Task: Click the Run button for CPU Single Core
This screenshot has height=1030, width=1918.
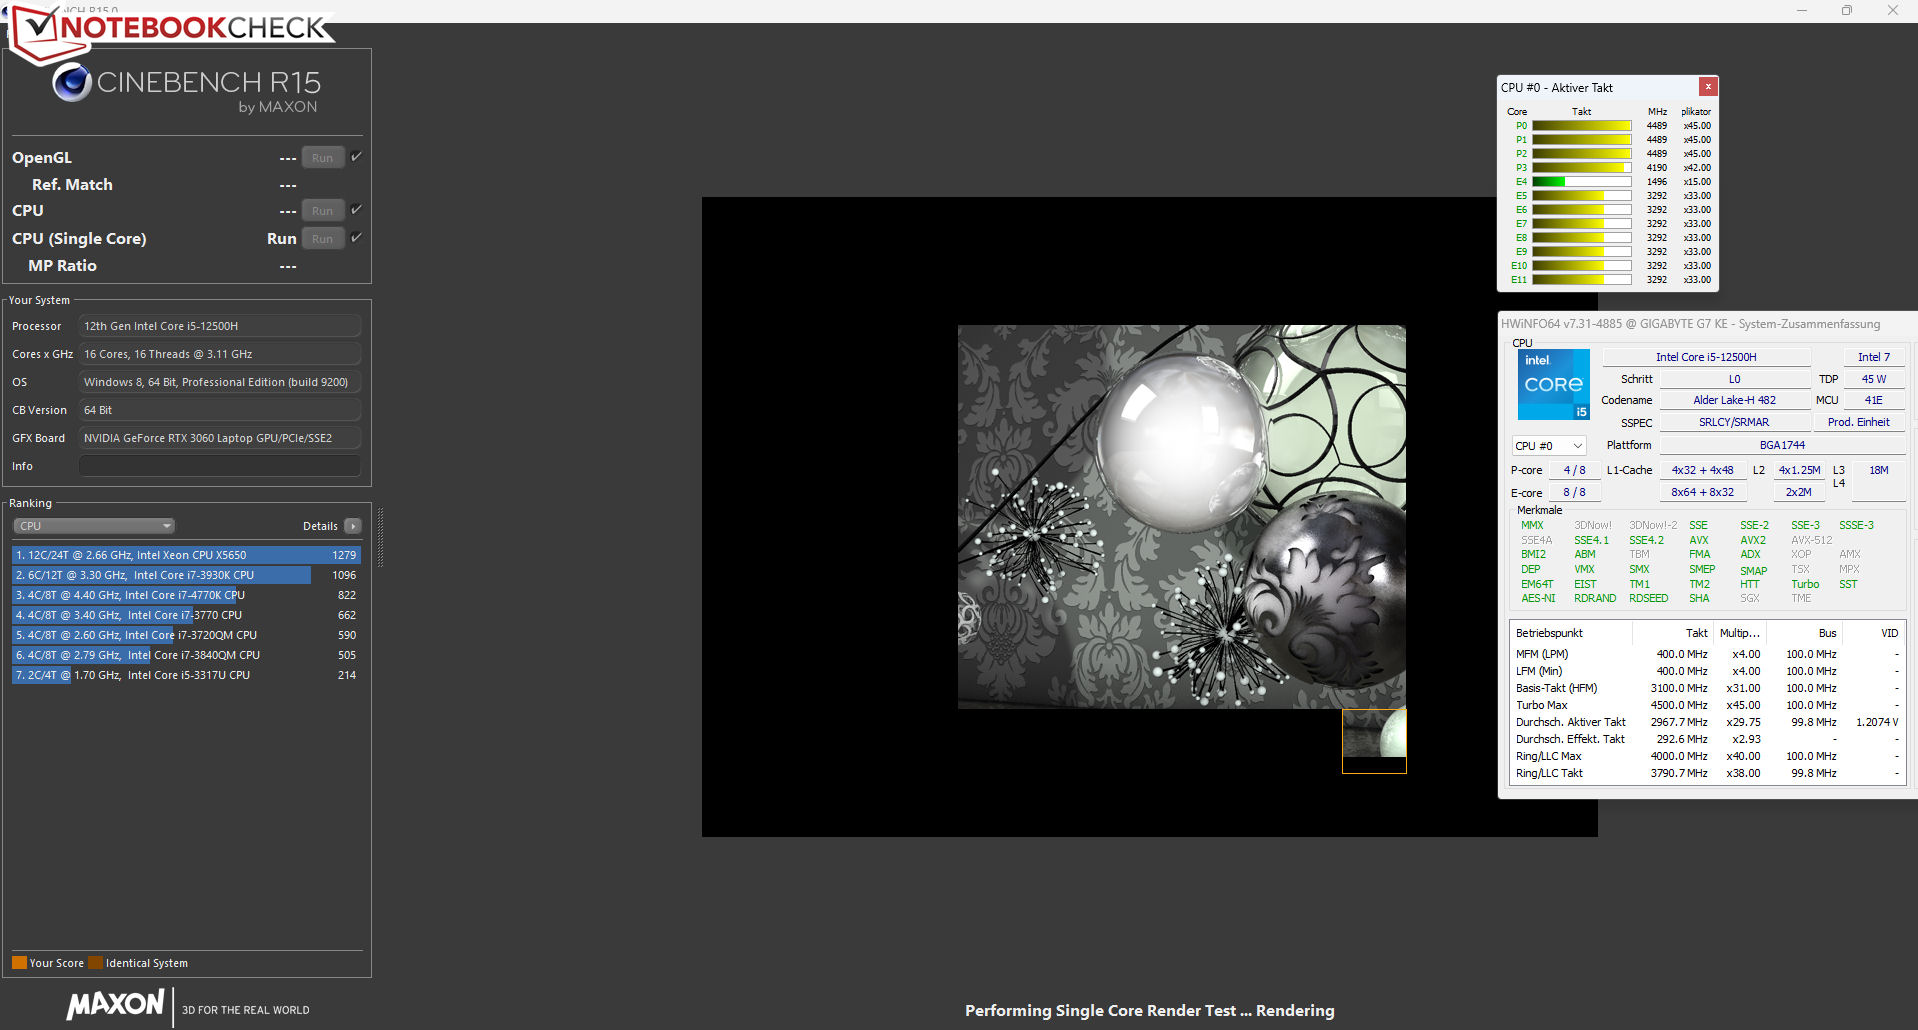Action: coord(322,239)
